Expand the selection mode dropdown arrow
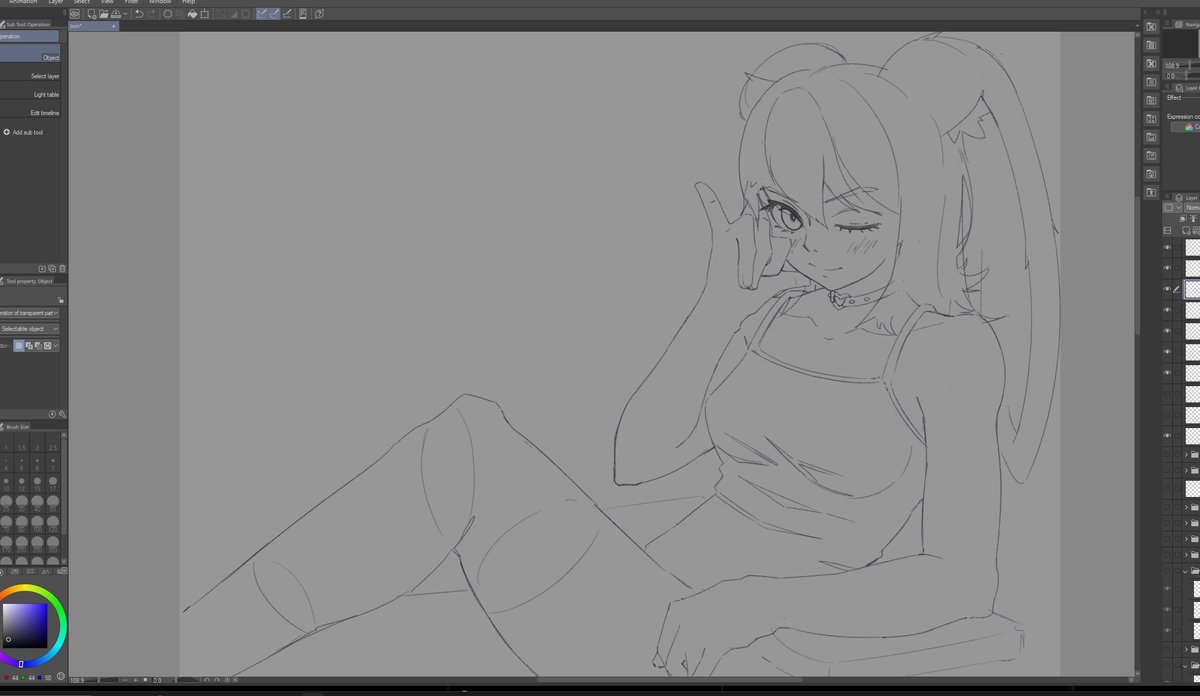 point(56,345)
